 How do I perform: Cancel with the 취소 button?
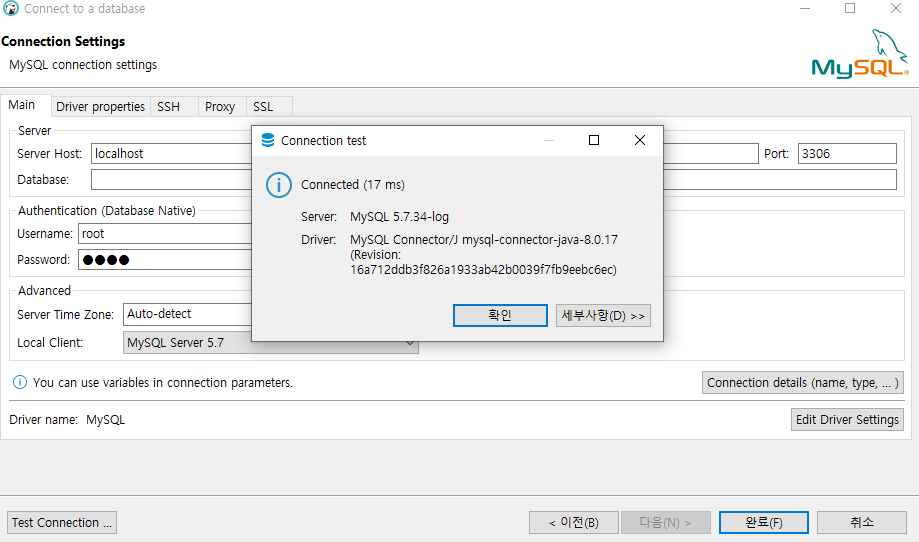click(x=862, y=523)
